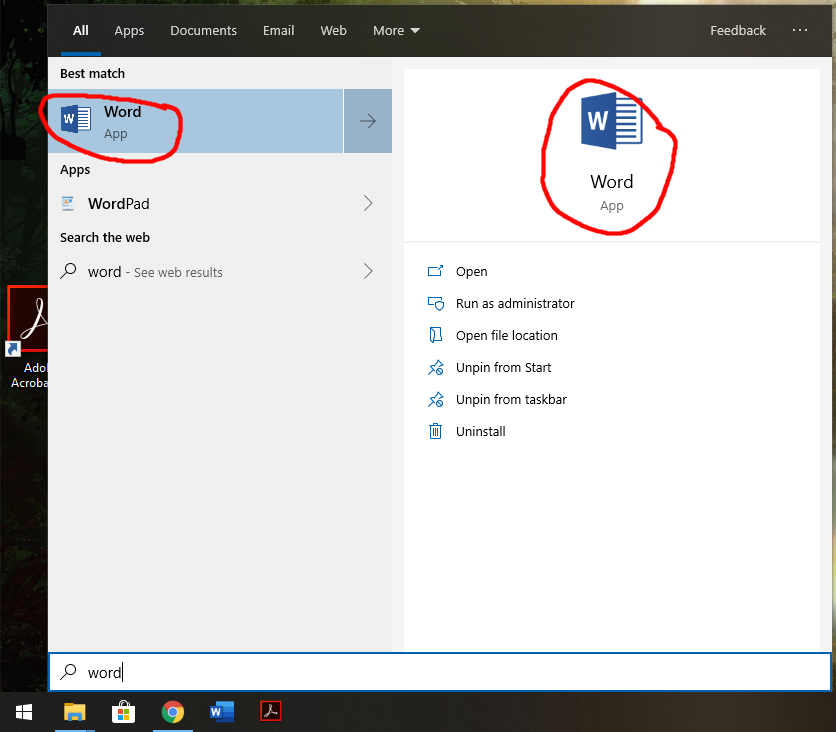836x732 pixels.
Task: Click the search box magnifier icon
Action: pyautogui.click(x=68, y=672)
